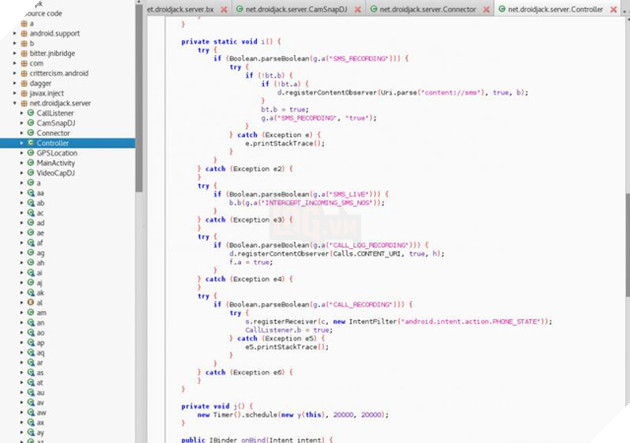
Task: Click the source tree panel scrollbar
Action: 140,100
